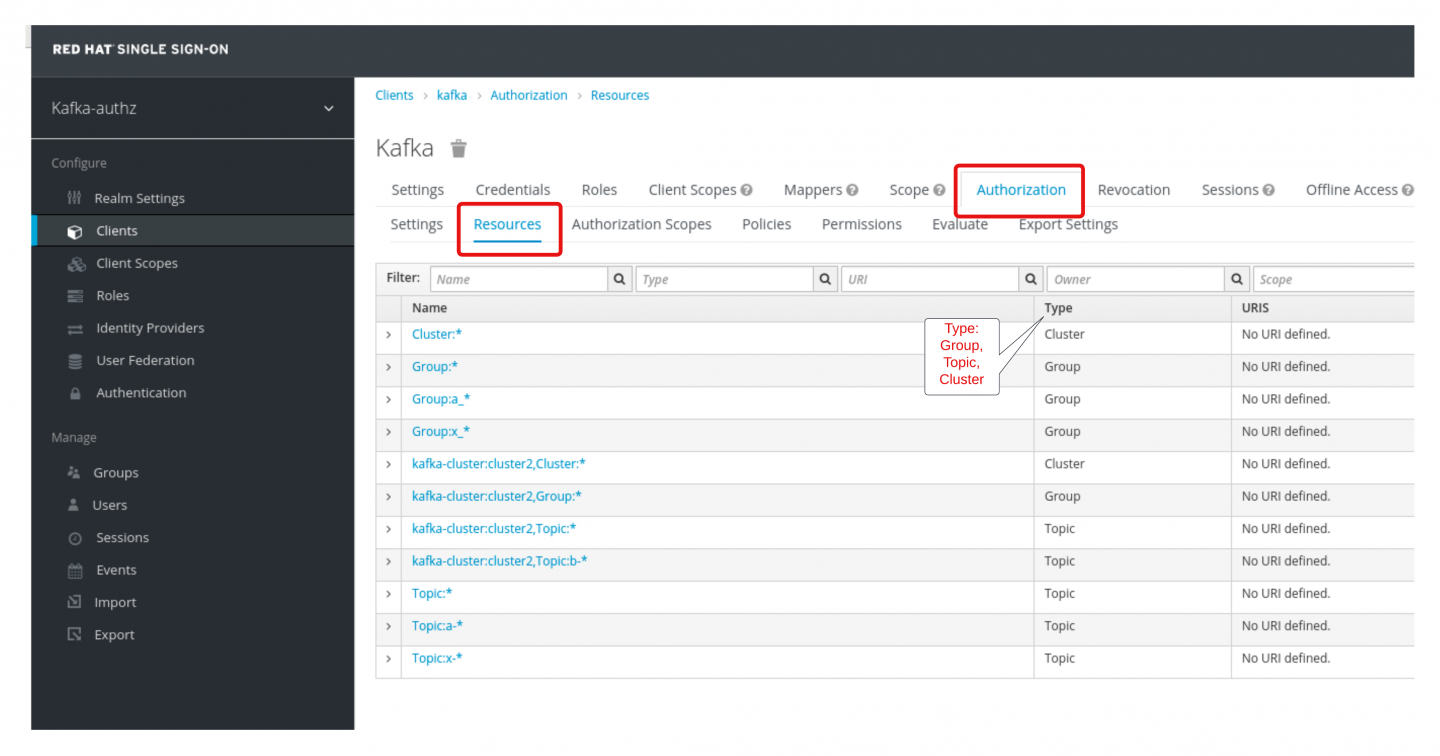Click into the Type filter field
The image size is (1440, 756).
pyautogui.click(x=724, y=280)
